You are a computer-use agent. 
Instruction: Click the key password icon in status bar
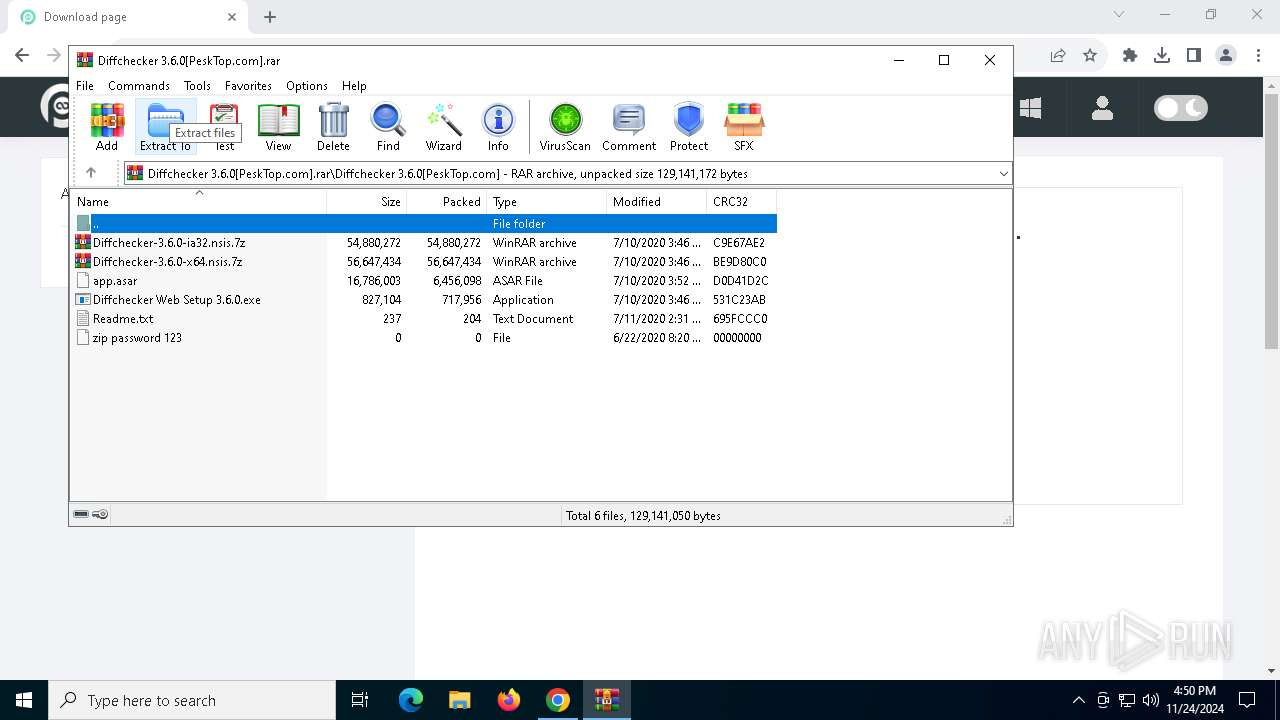(100, 515)
